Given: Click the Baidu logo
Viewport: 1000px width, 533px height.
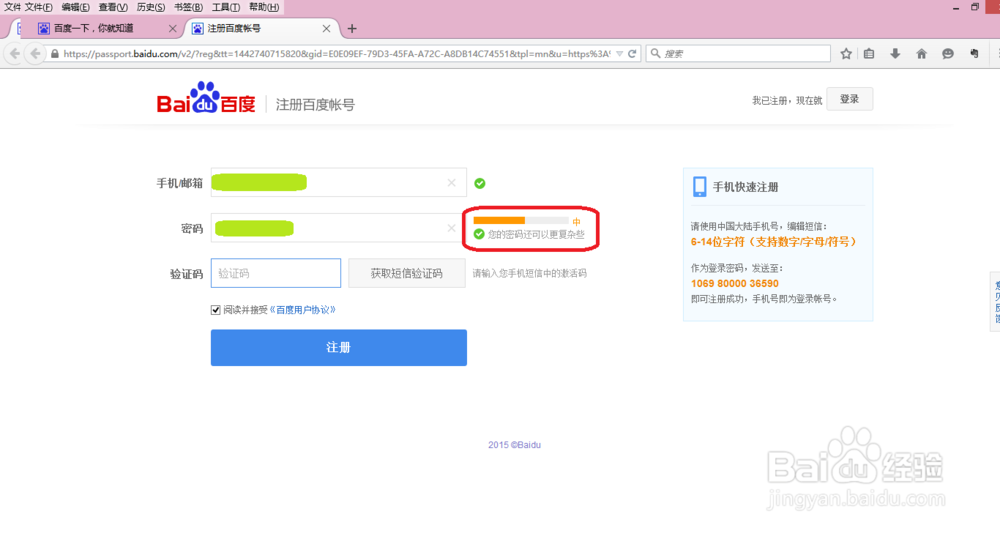Looking at the screenshot, I should click(x=205, y=98).
